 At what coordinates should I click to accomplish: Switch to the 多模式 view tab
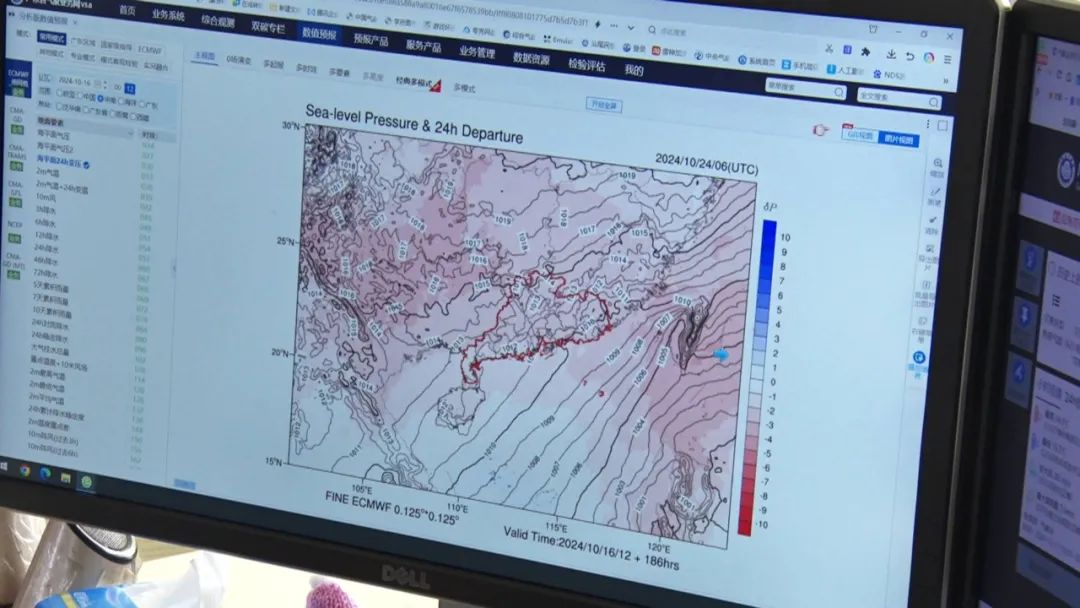click(x=464, y=88)
